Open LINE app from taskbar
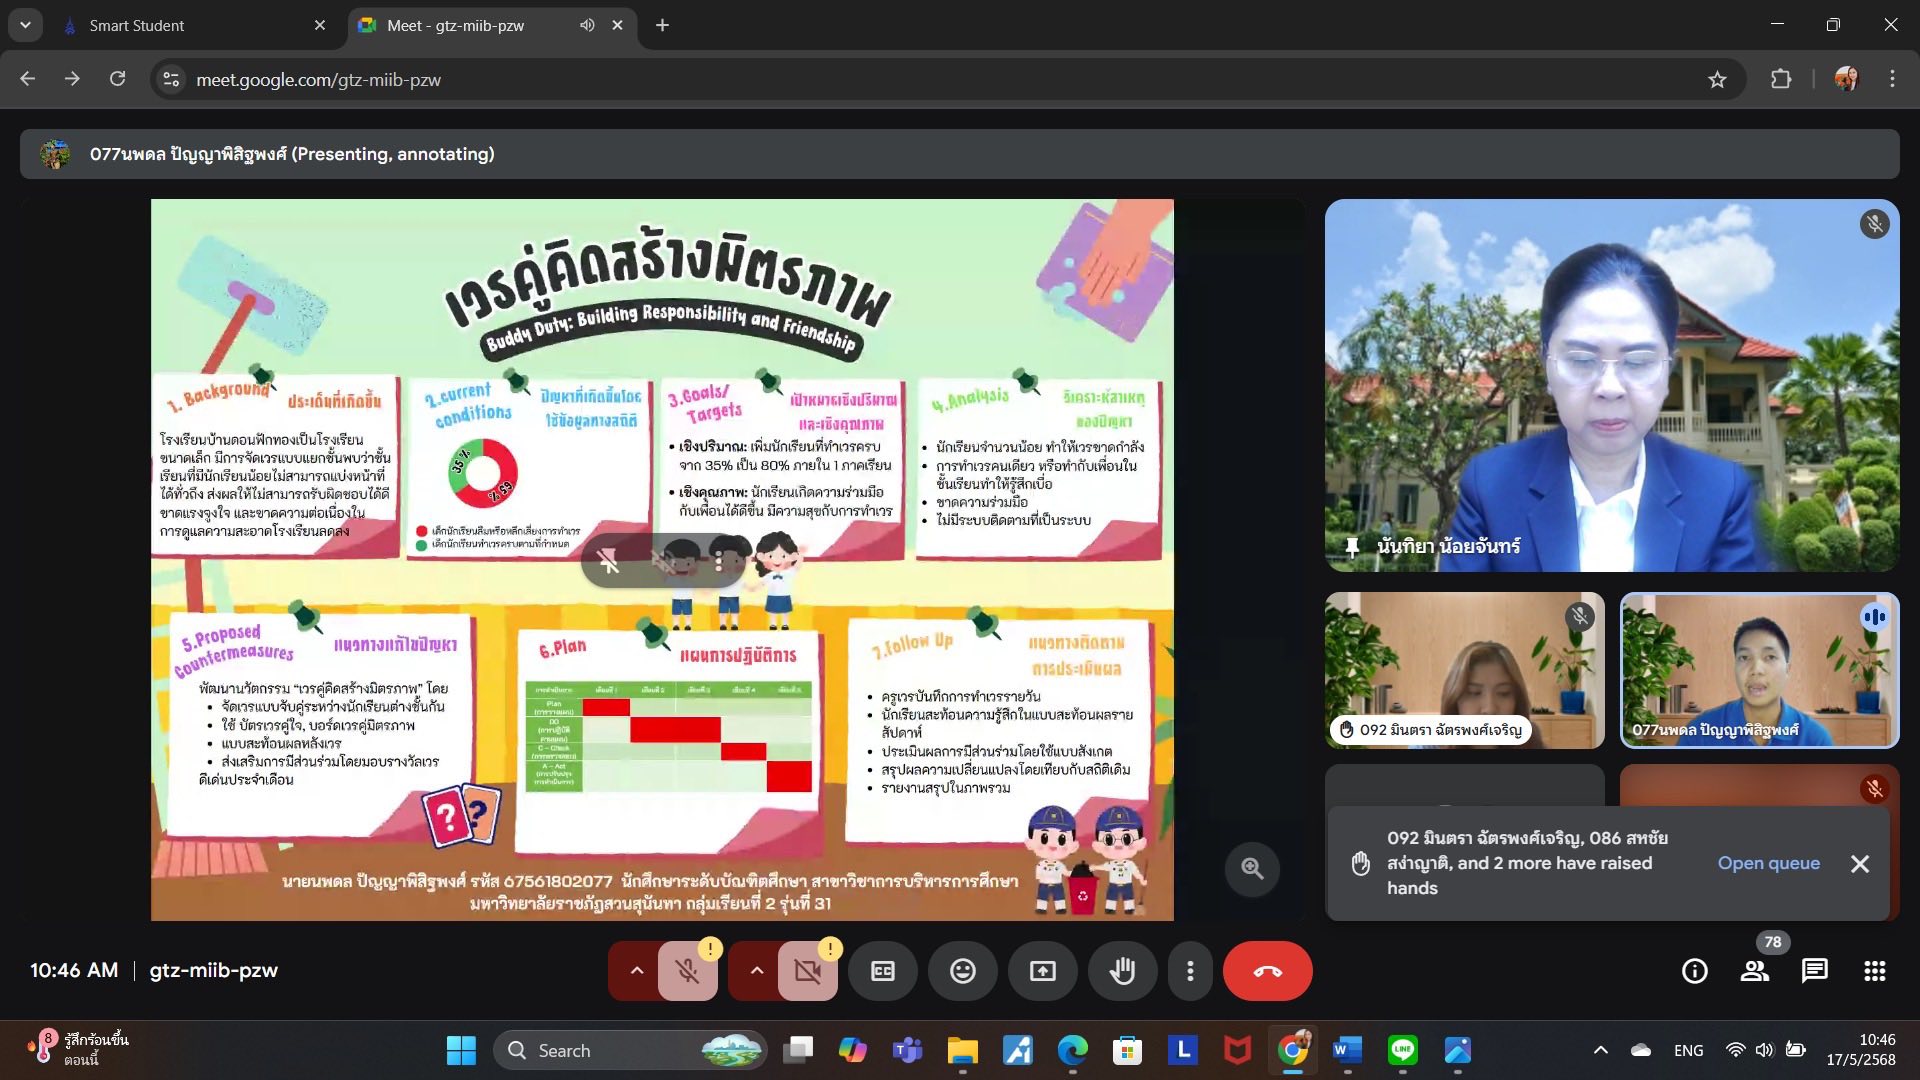This screenshot has width=1920, height=1080. pyautogui.click(x=1403, y=1051)
